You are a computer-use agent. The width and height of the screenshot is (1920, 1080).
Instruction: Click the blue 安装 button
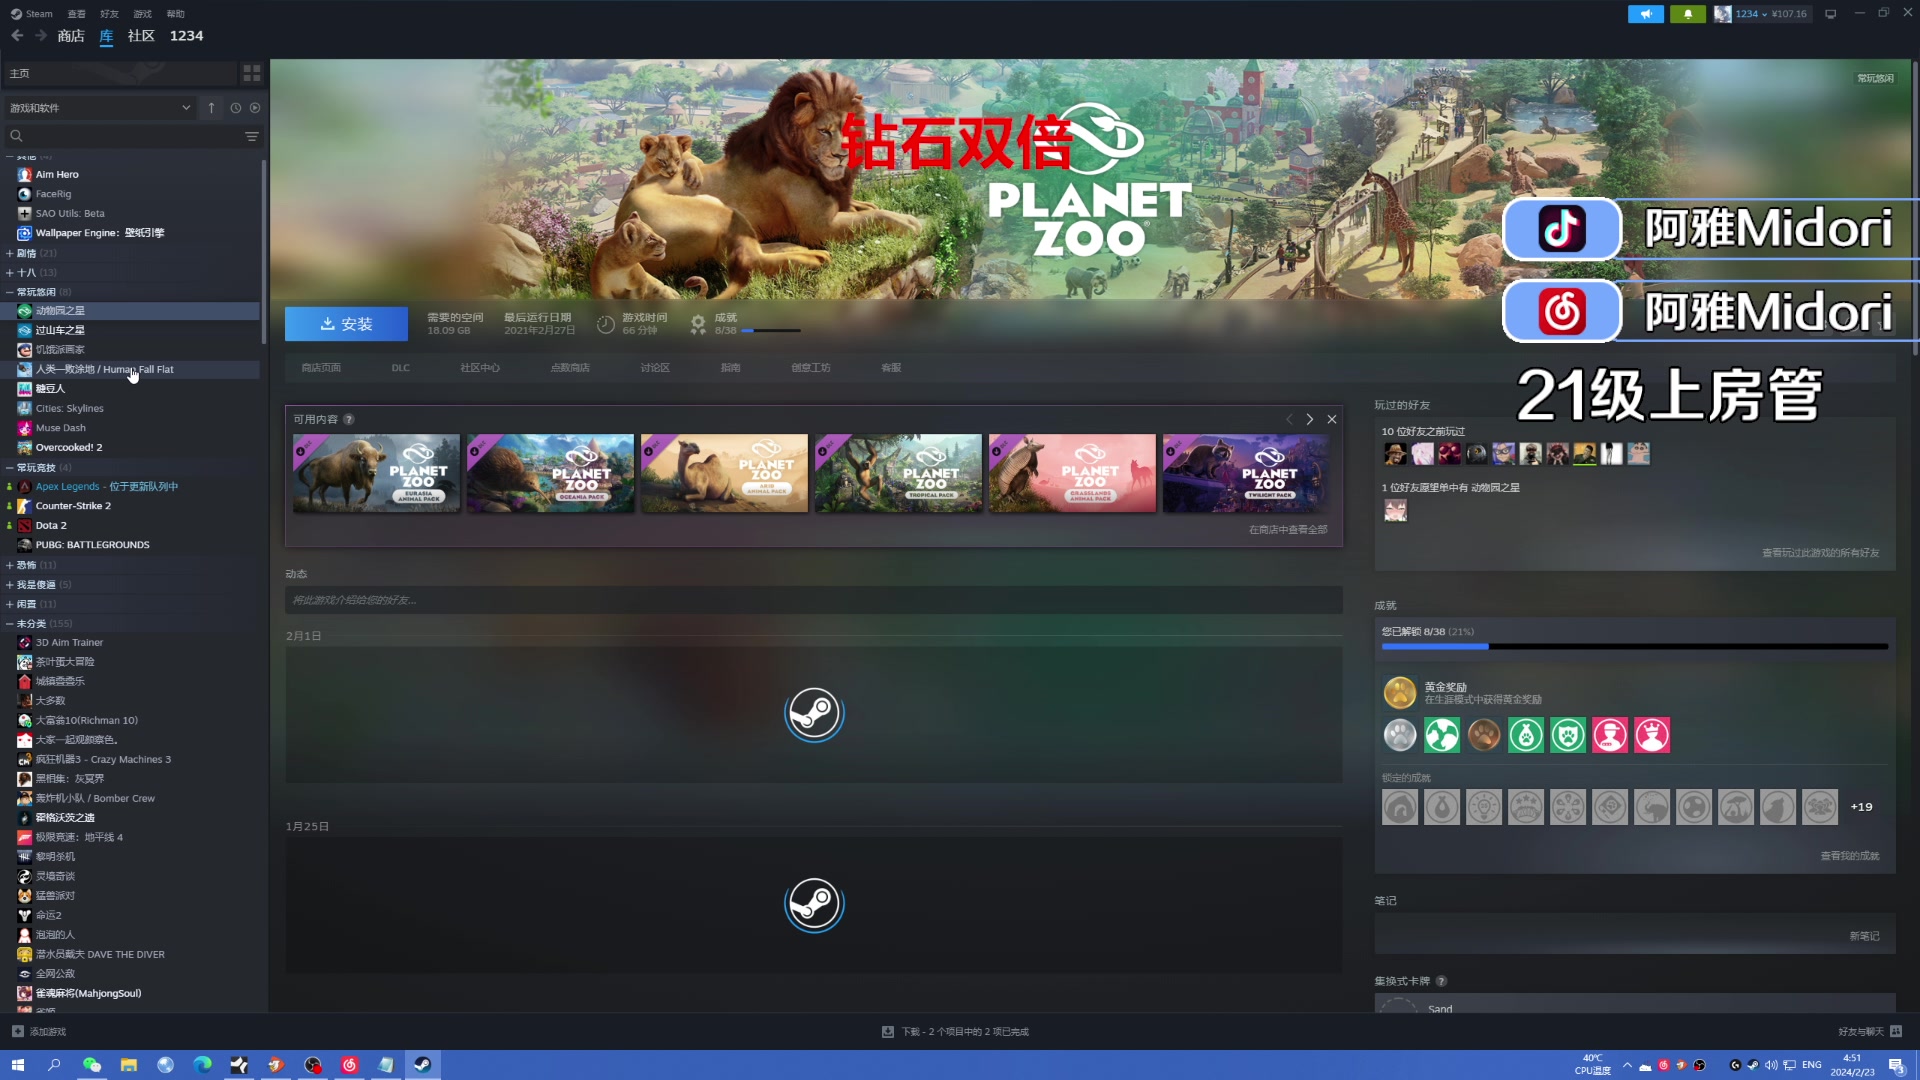point(346,324)
